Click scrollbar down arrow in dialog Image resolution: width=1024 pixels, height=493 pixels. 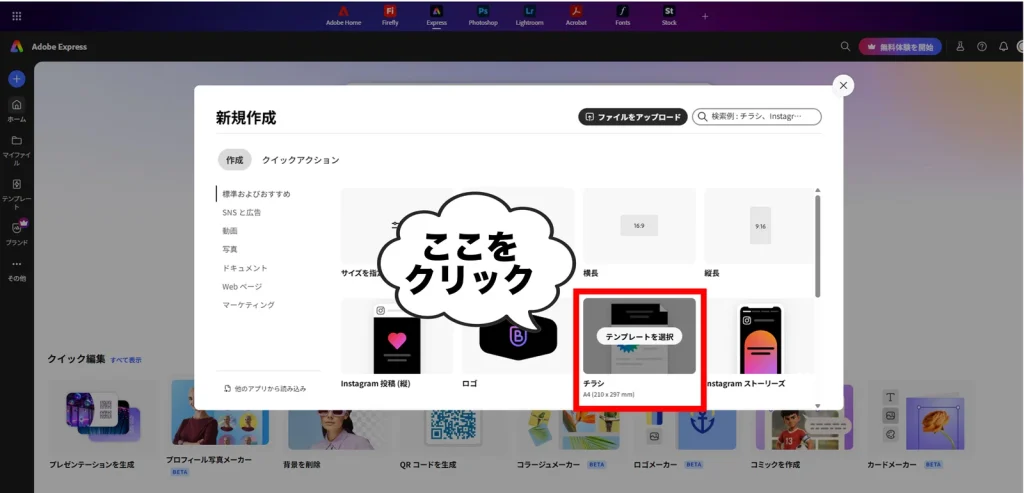click(x=818, y=406)
